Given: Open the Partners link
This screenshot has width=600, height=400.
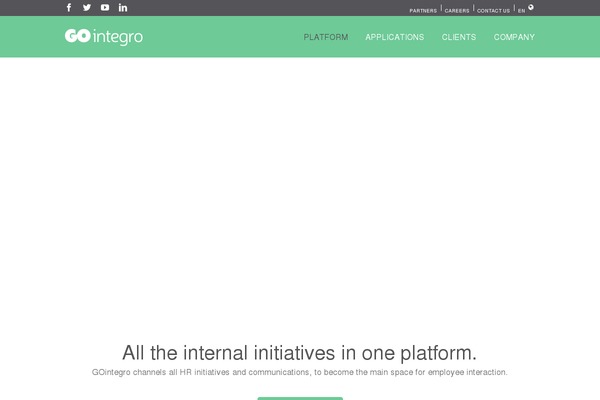Looking at the screenshot, I should (x=423, y=11).
